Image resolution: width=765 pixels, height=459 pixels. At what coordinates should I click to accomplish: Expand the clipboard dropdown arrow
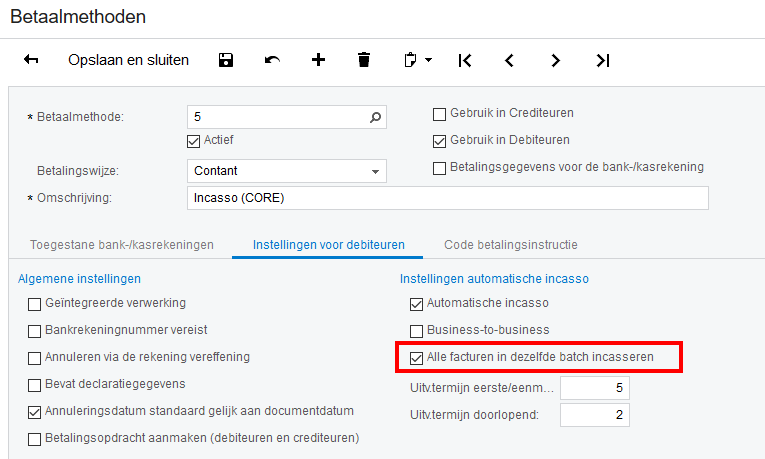tap(429, 60)
